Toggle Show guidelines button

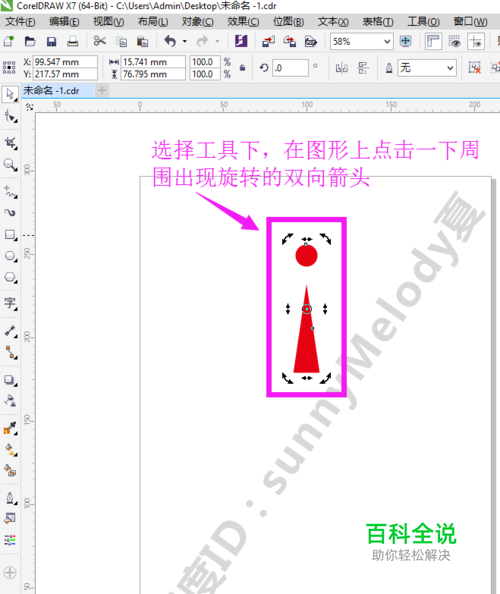(476, 41)
